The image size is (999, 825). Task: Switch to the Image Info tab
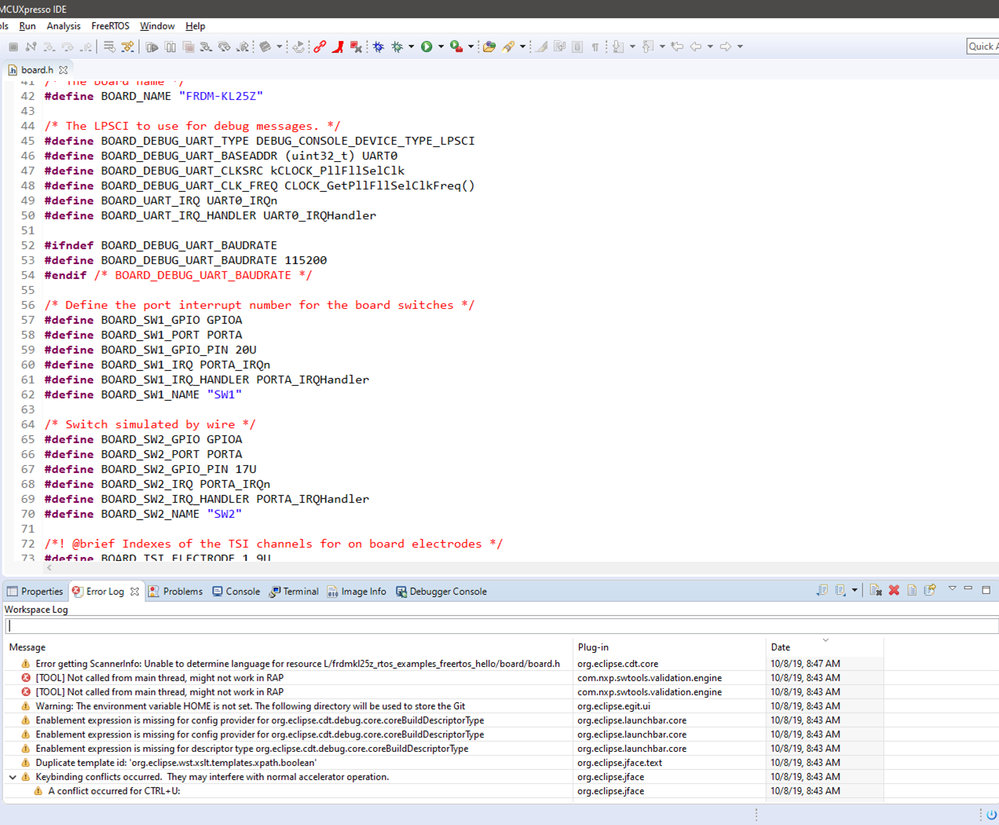click(x=357, y=591)
